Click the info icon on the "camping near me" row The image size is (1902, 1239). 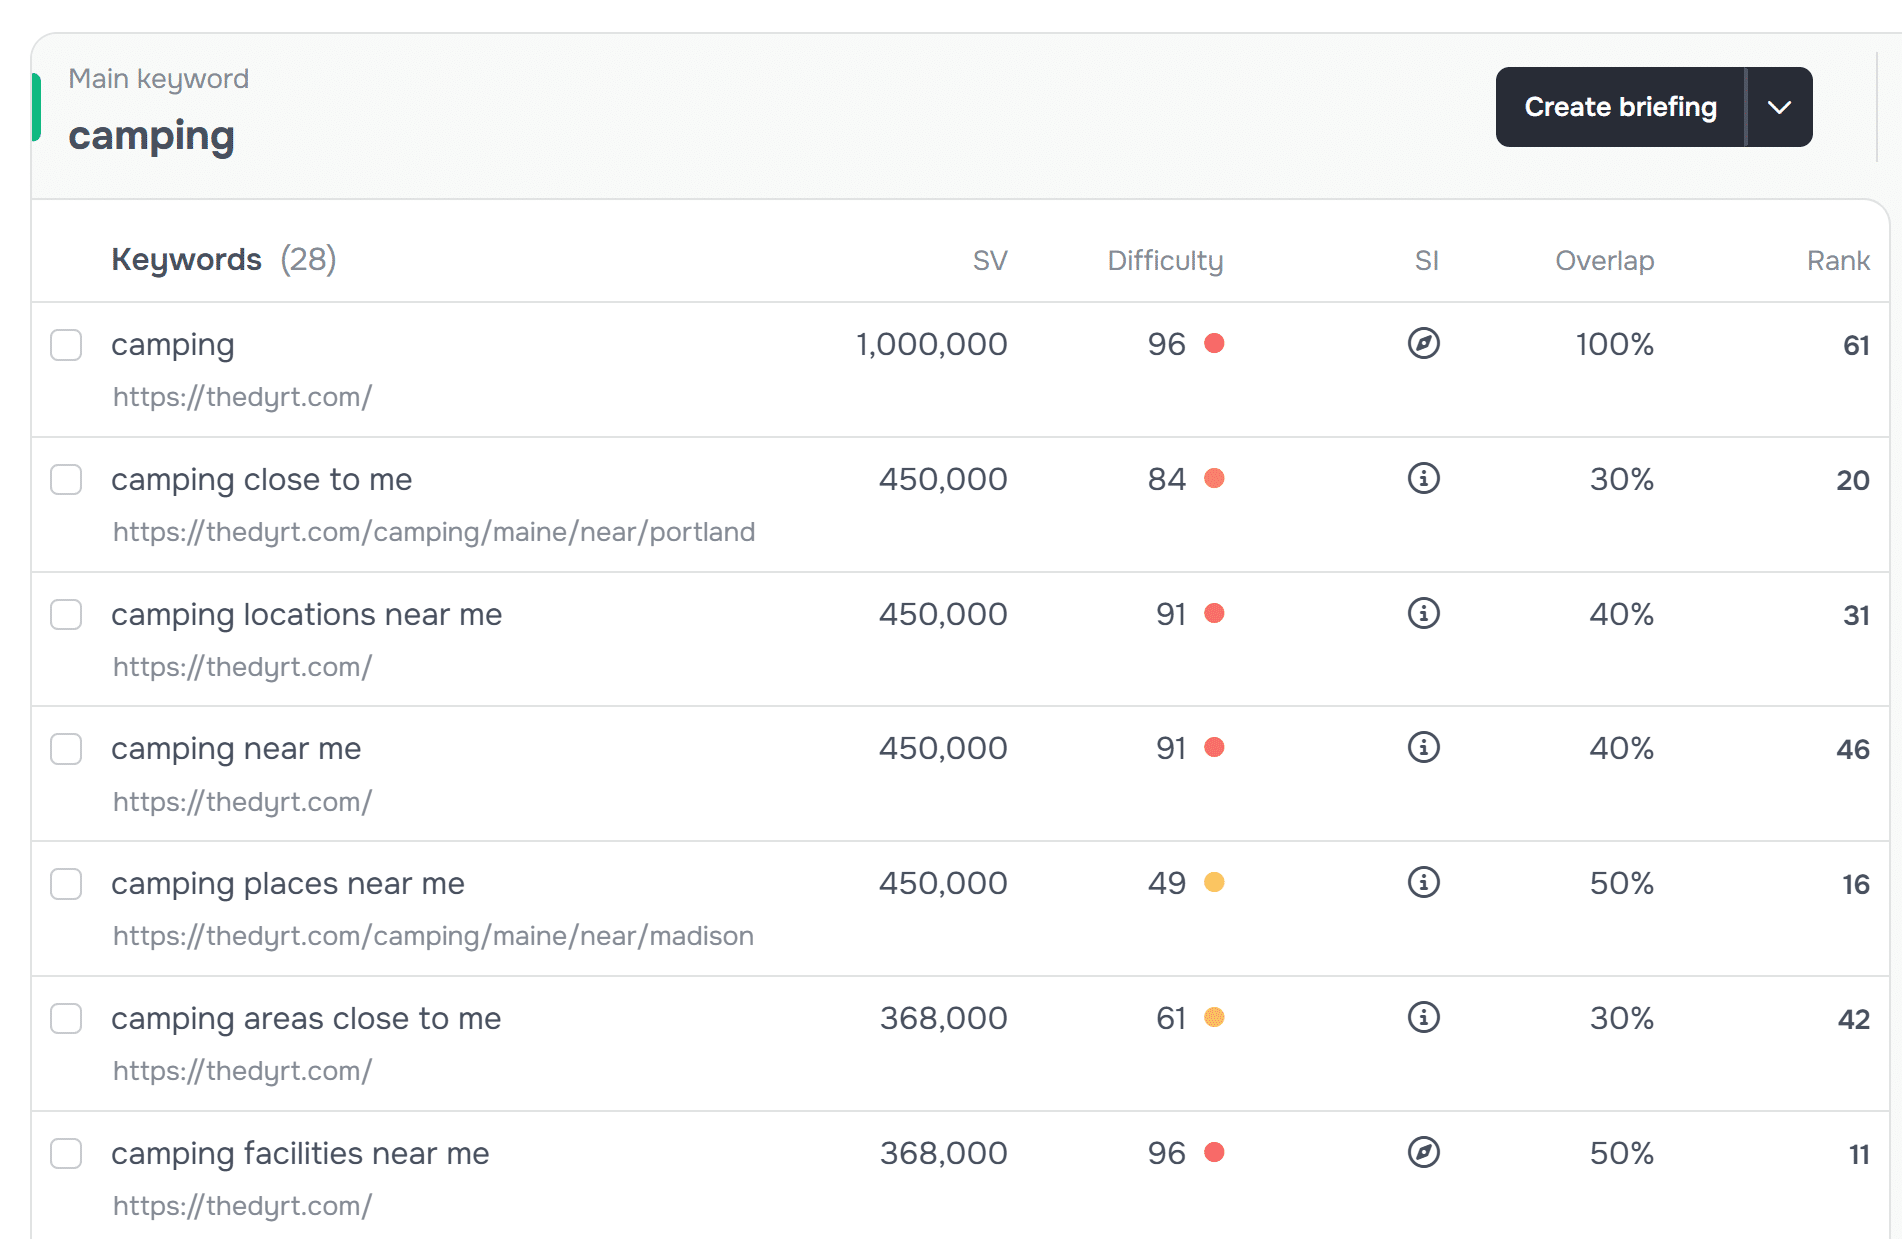(x=1423, y=748)
